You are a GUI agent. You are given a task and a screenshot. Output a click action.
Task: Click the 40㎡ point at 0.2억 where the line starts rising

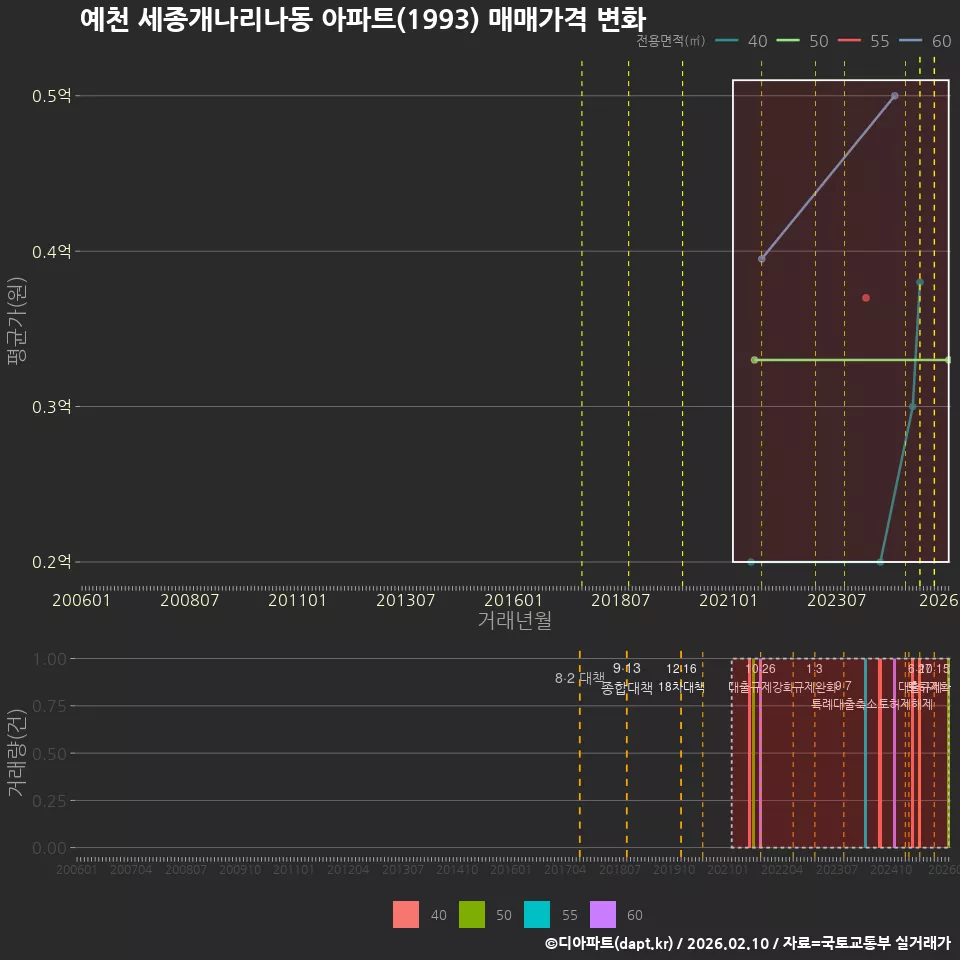(x=880, y=562)
